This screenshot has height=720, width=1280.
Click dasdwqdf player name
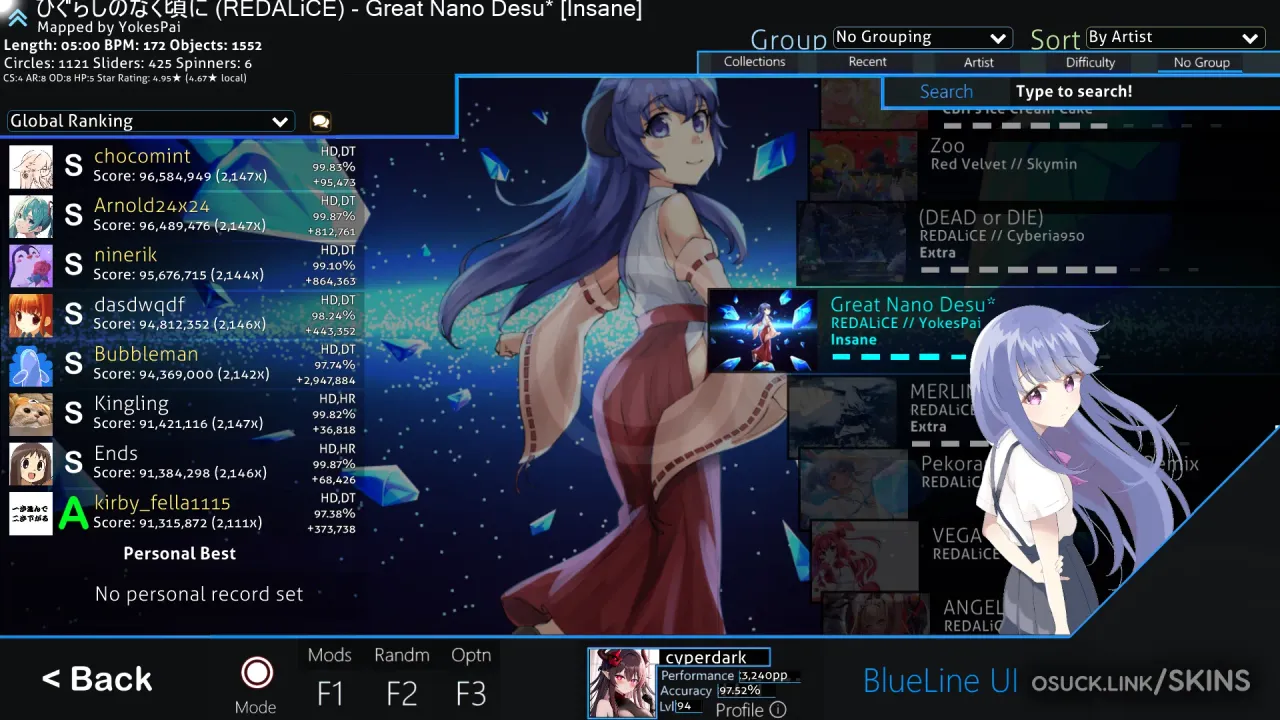pyautogui.click(x=139, y=305)
